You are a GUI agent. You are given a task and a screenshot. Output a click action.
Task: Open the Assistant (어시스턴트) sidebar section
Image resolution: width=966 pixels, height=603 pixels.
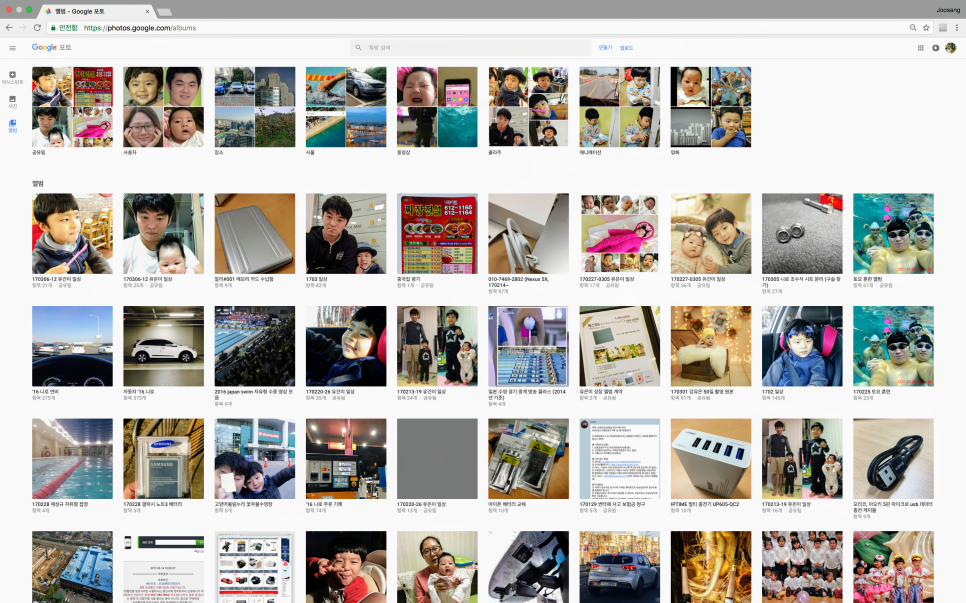point(12,78)
